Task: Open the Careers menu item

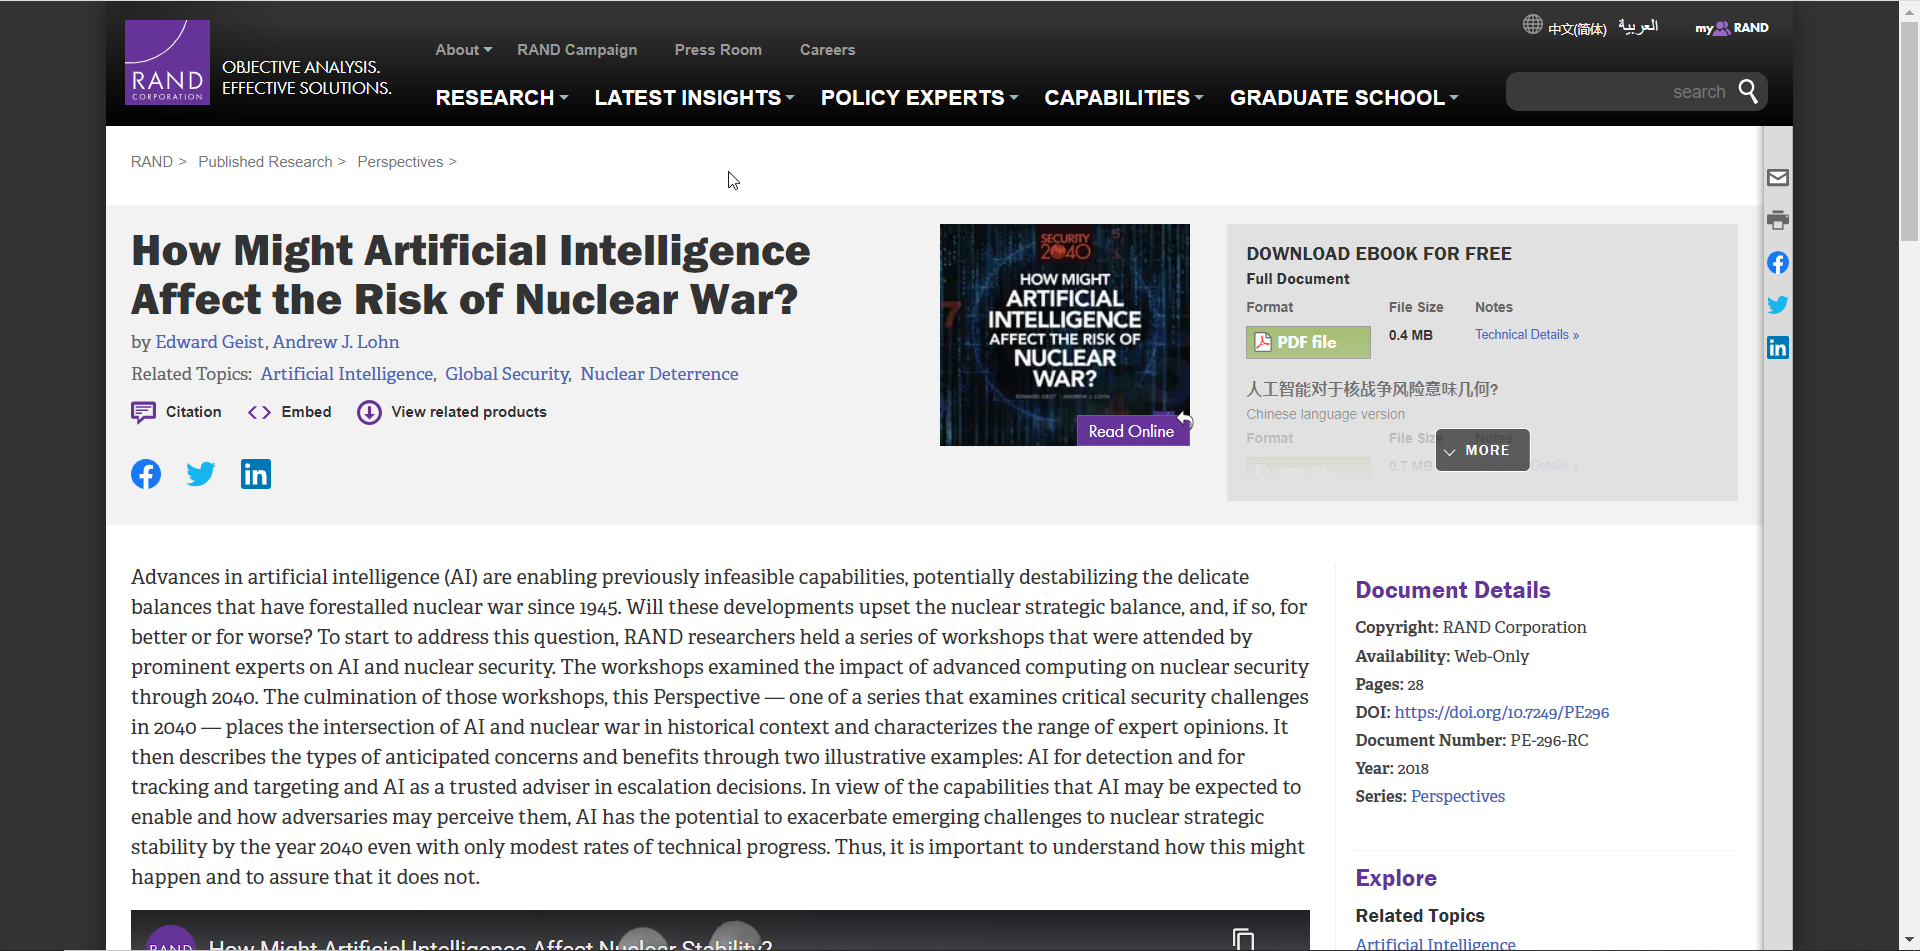Action: pos(827,50)
